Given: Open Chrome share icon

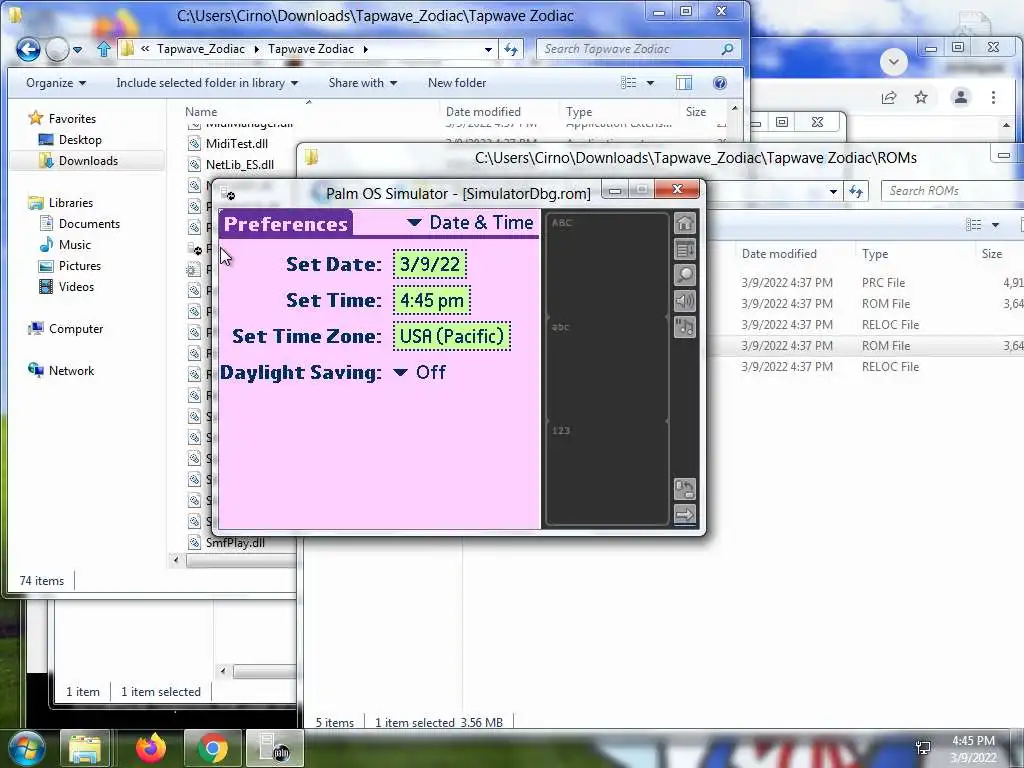Looking at the screenshot, I should (x=889, y=98).
